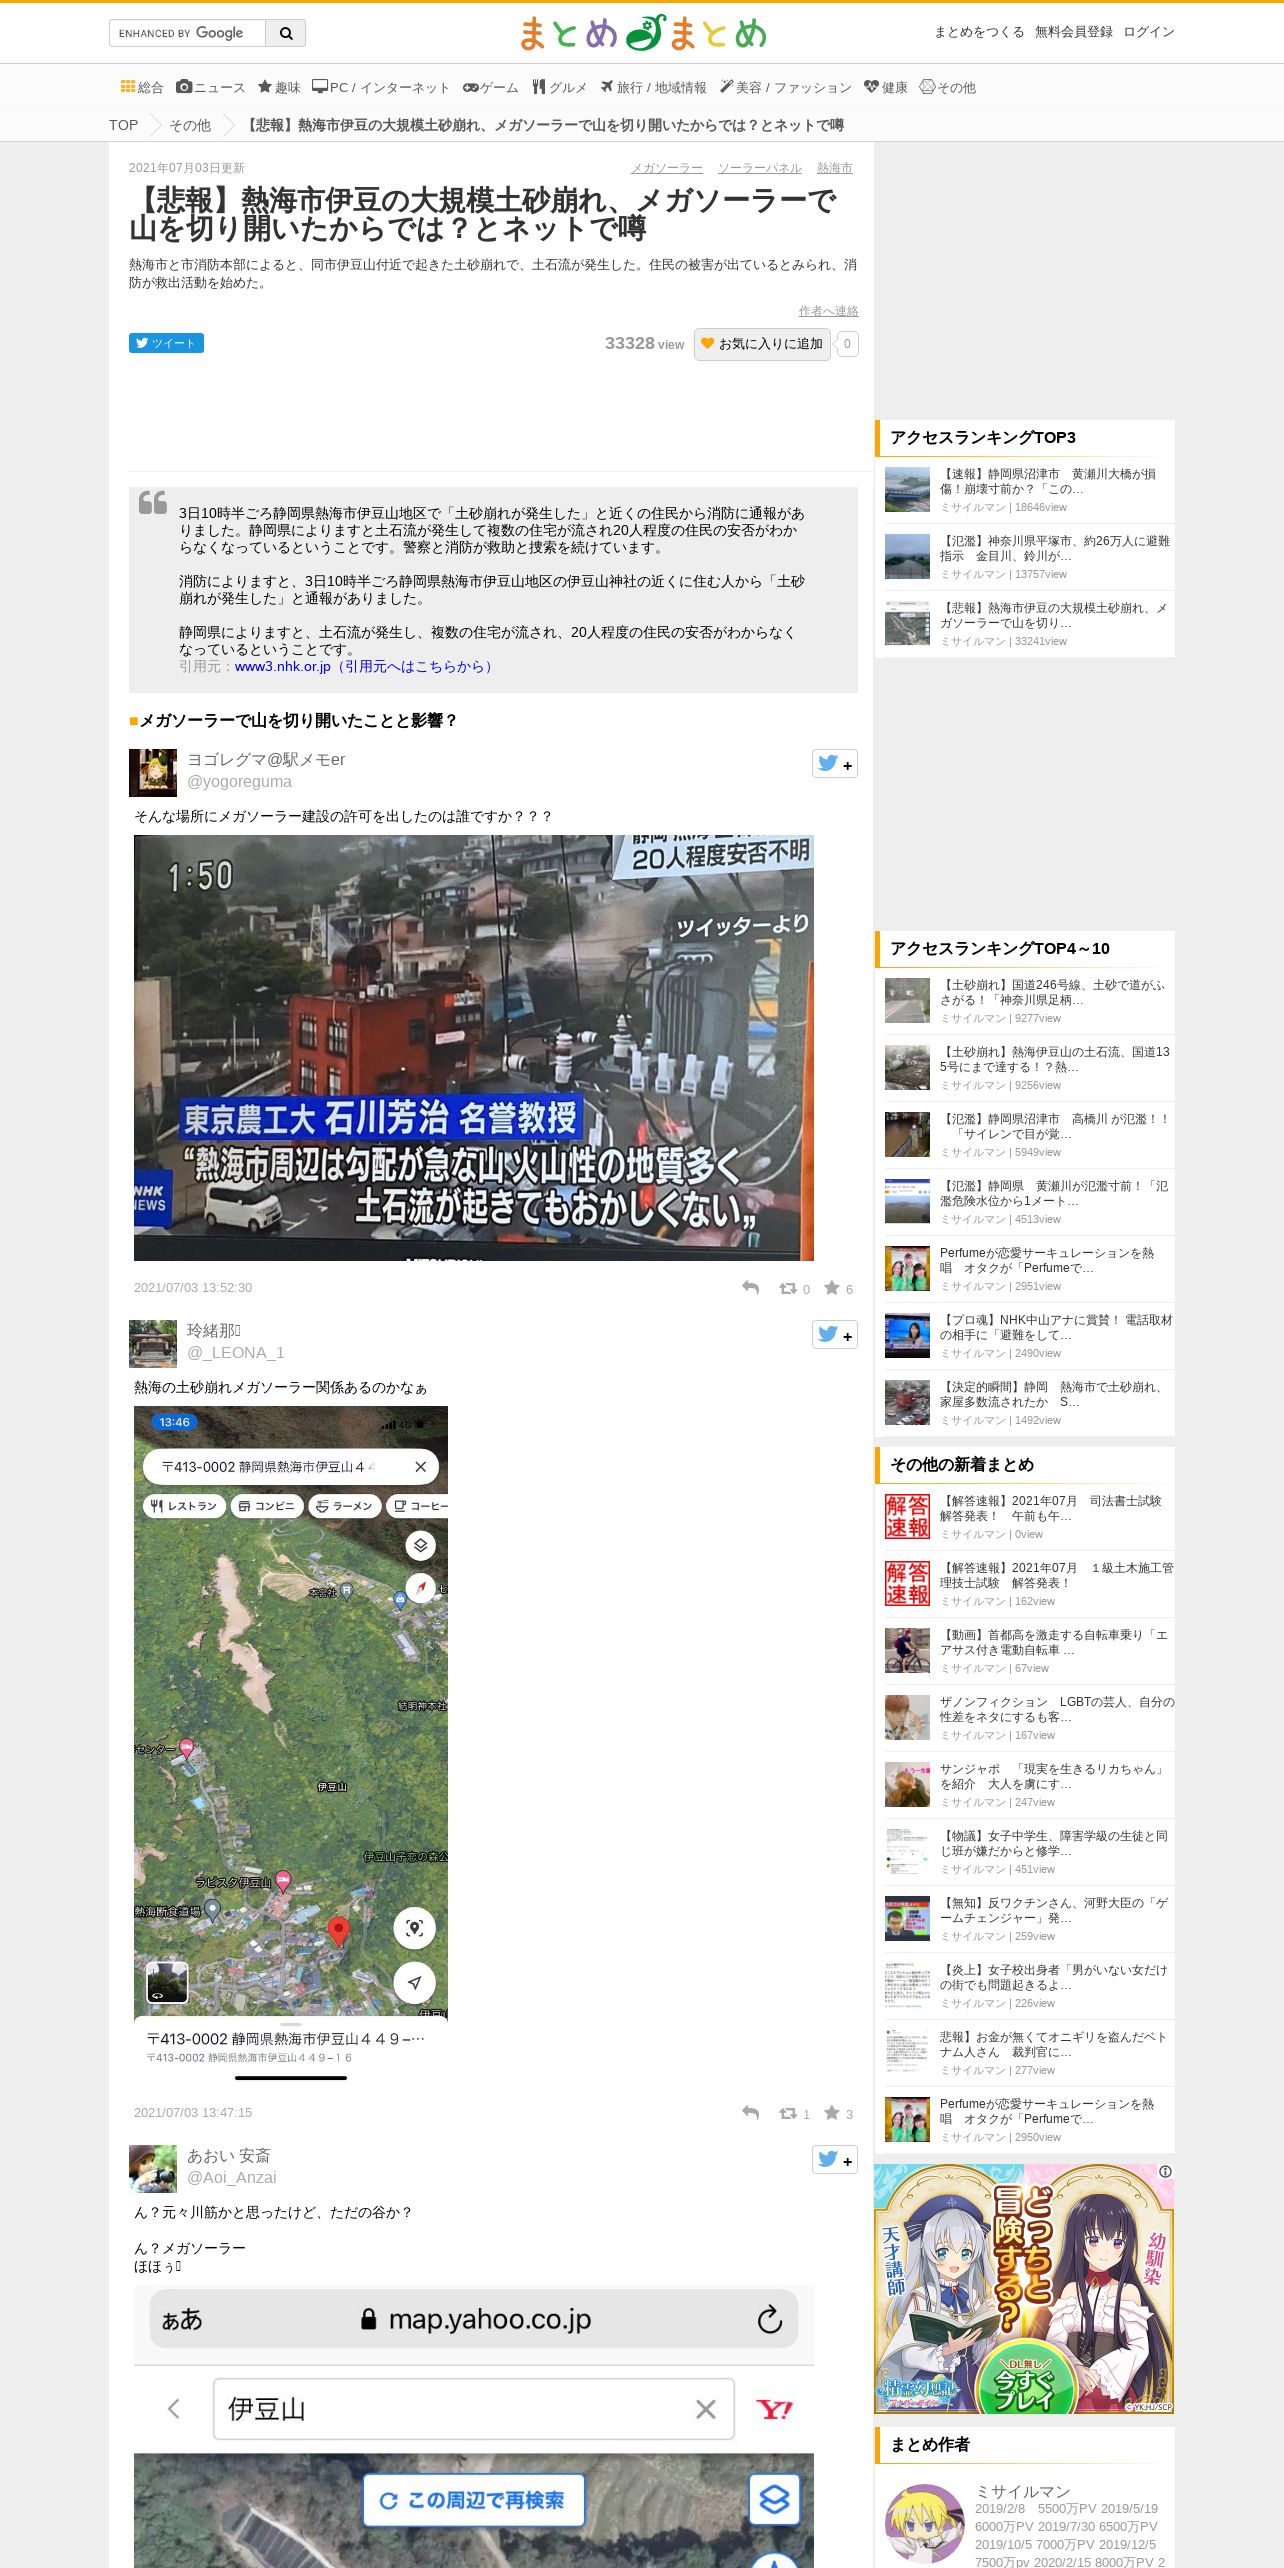Screen dimensions: 1284x2568
Task: Click the まとめまとめ site logo
Action: tap(642, 33)
